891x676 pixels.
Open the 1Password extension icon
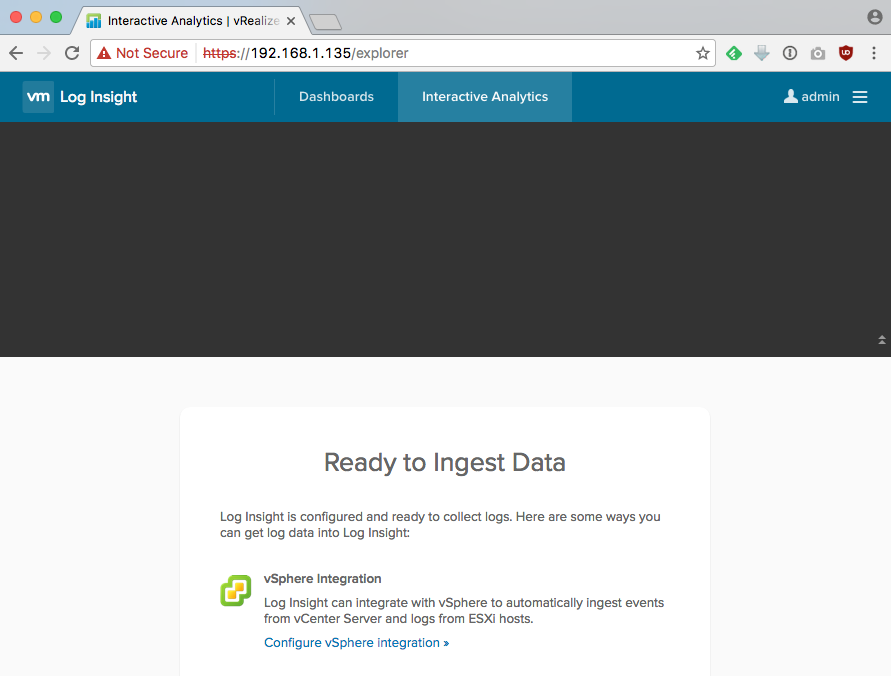(x=790, y=52)
